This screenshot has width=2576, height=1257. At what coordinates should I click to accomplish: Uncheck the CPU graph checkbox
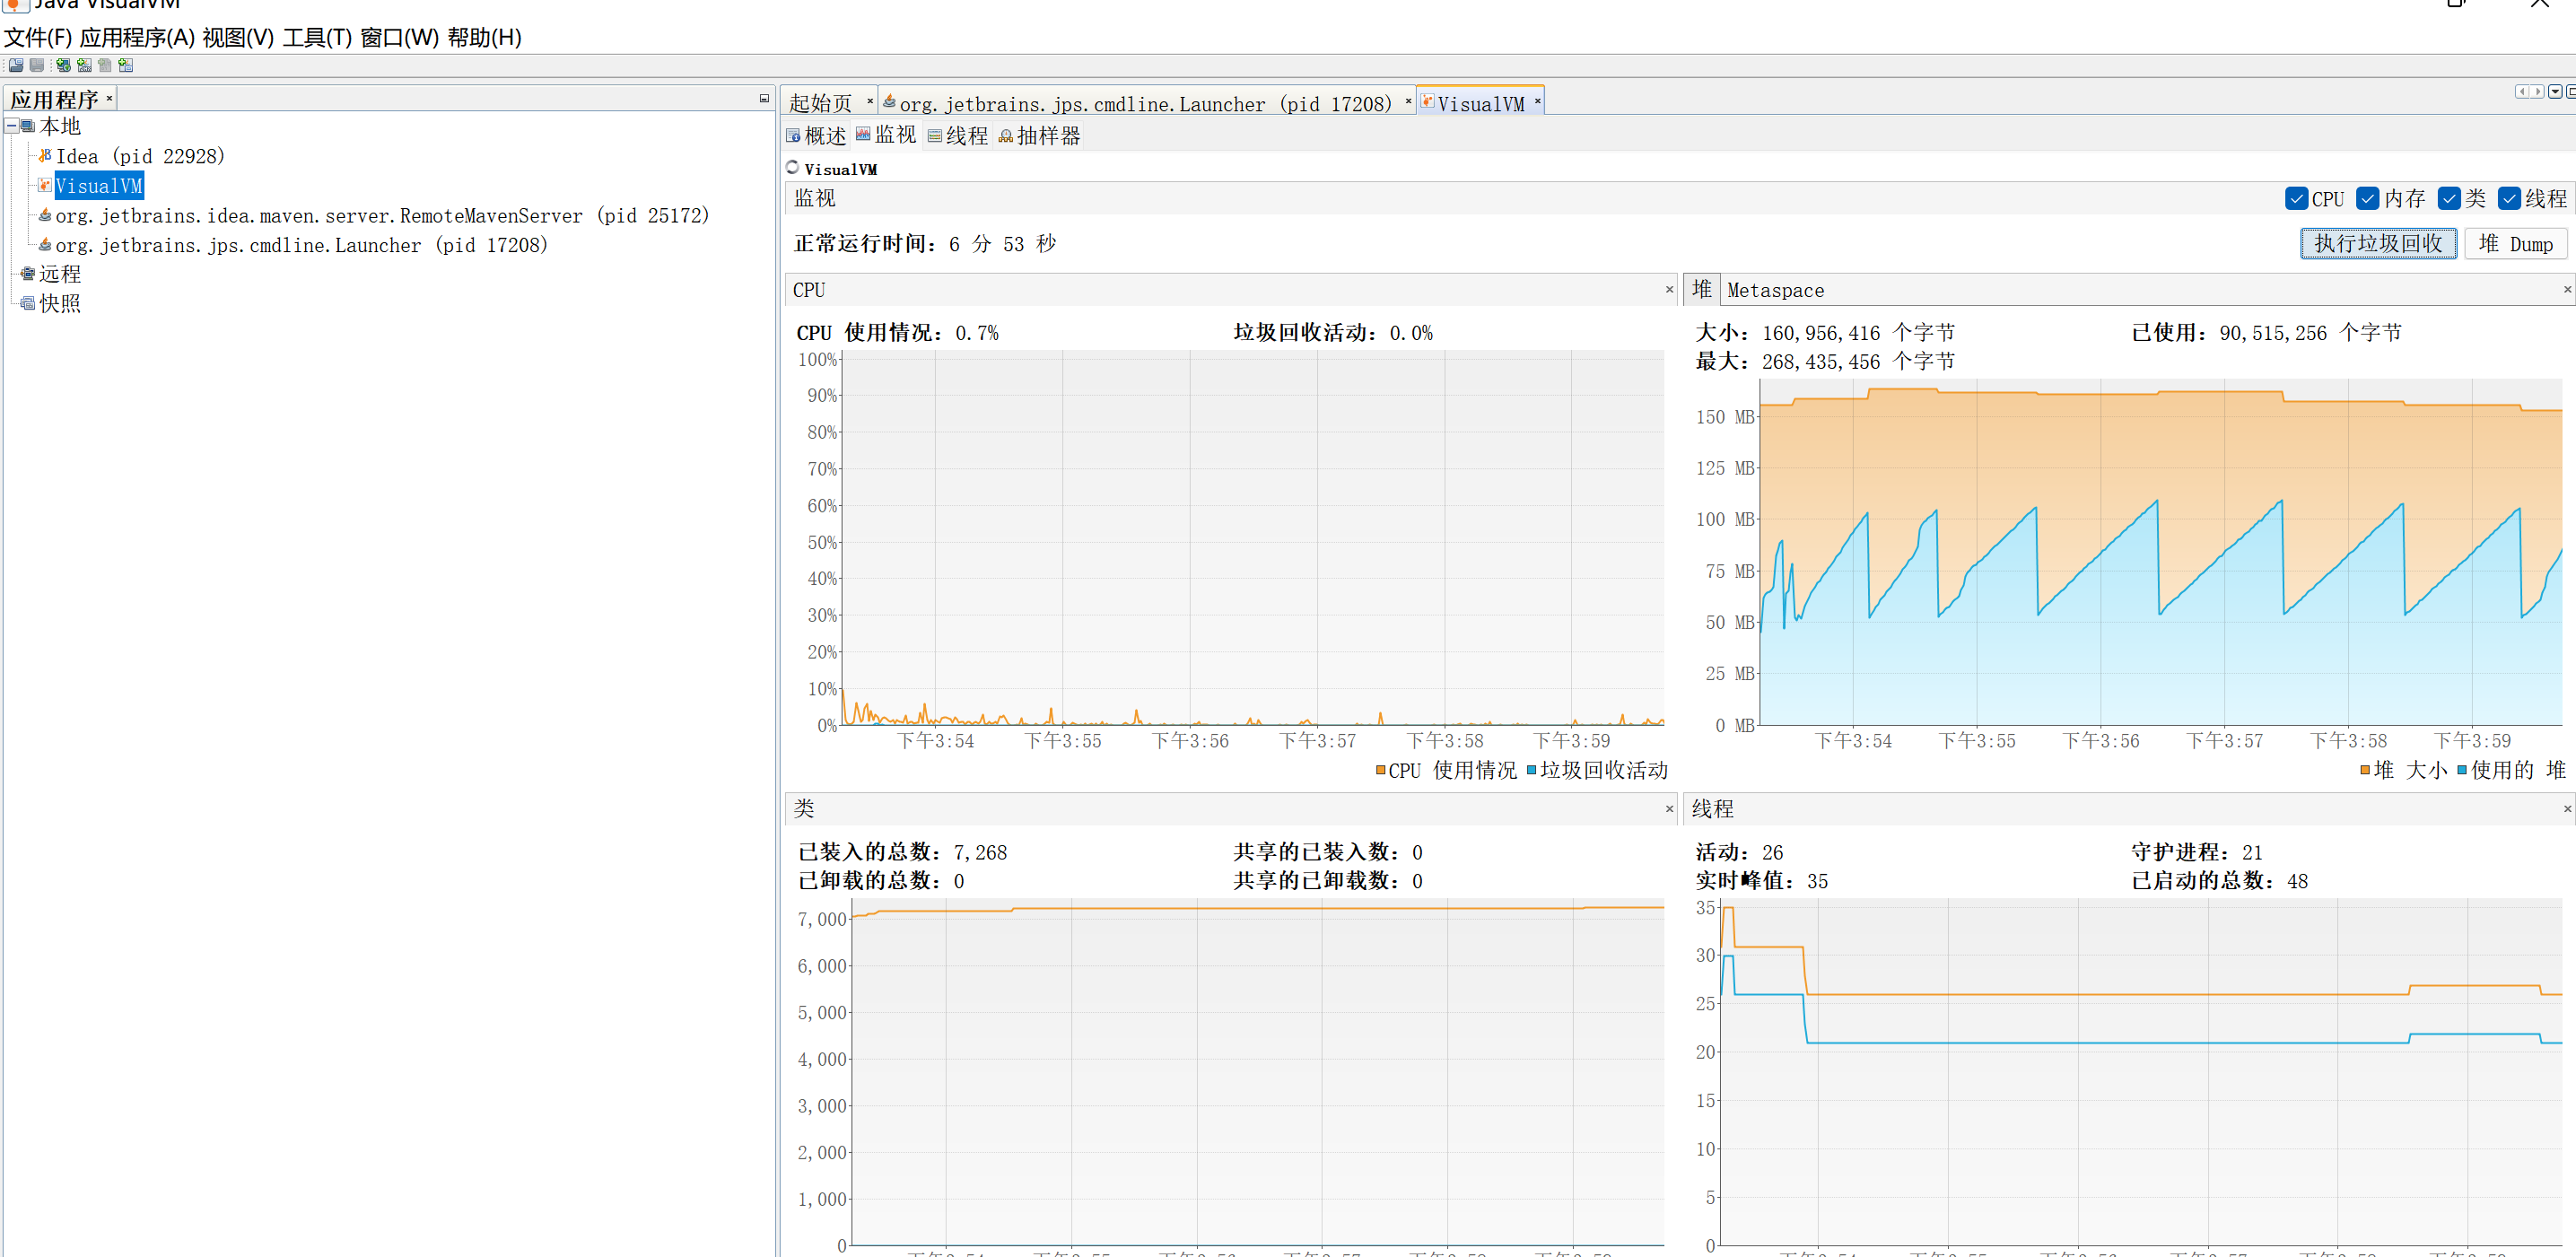[2296, 198]
